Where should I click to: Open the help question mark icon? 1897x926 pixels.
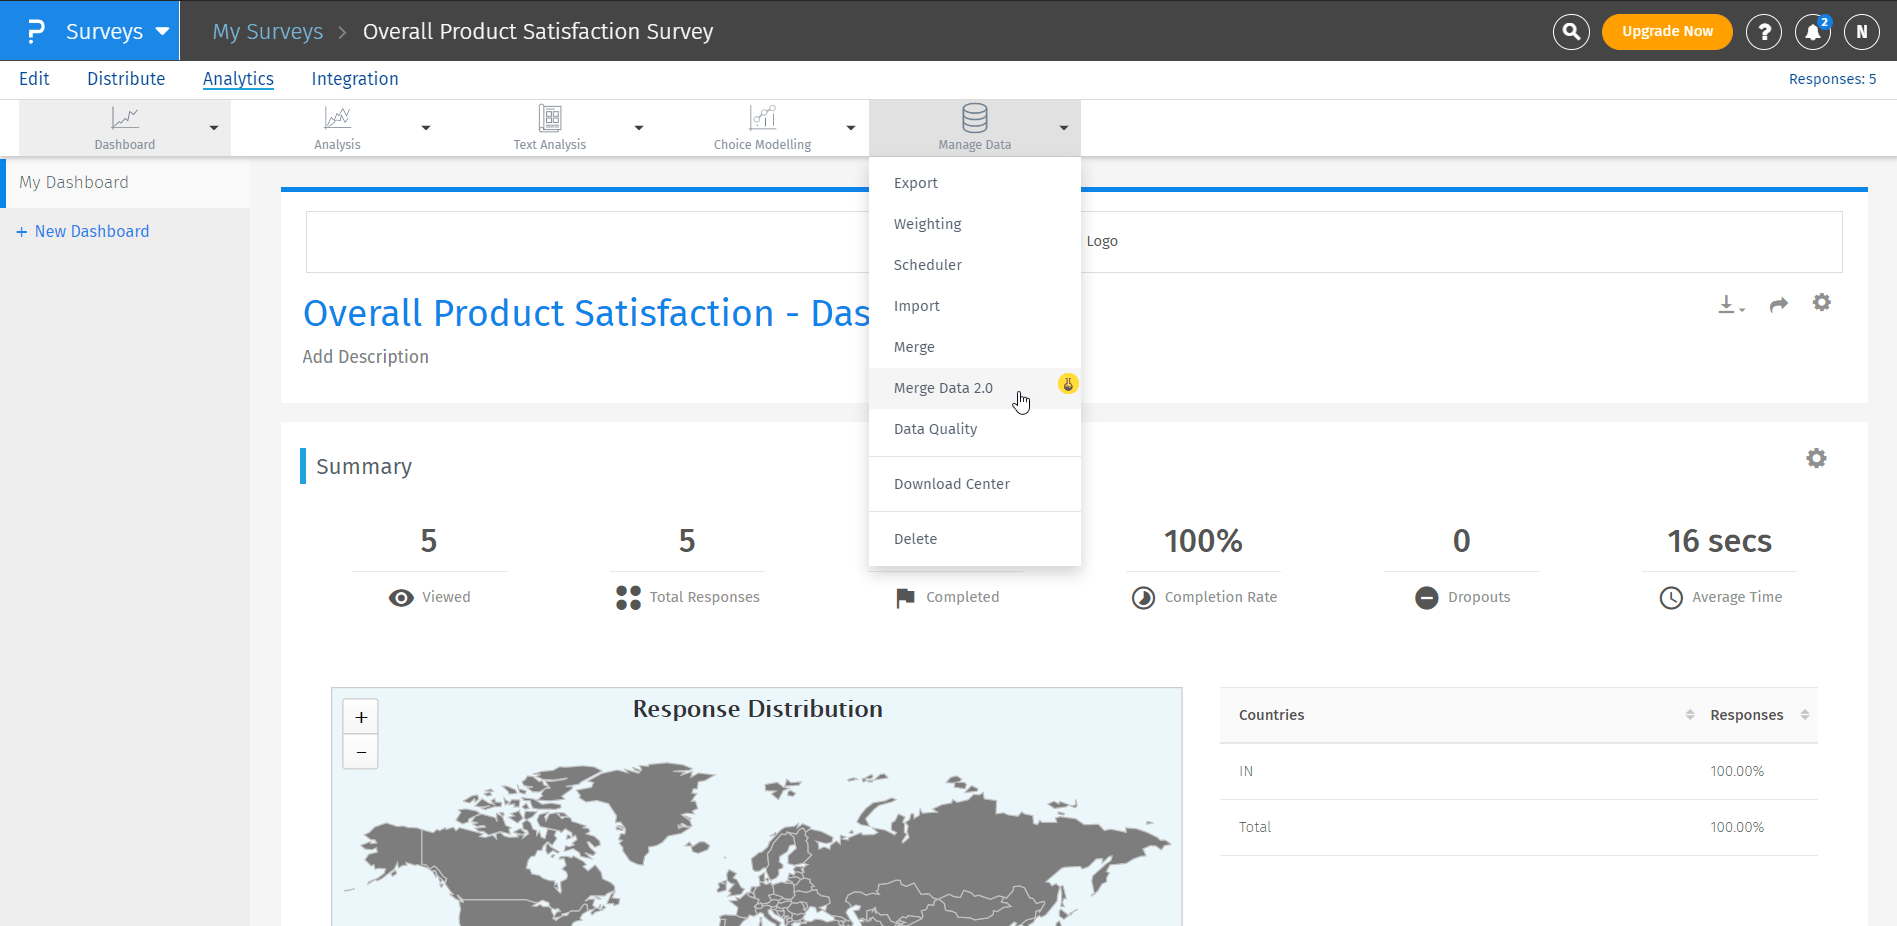tap(1764, 32)
